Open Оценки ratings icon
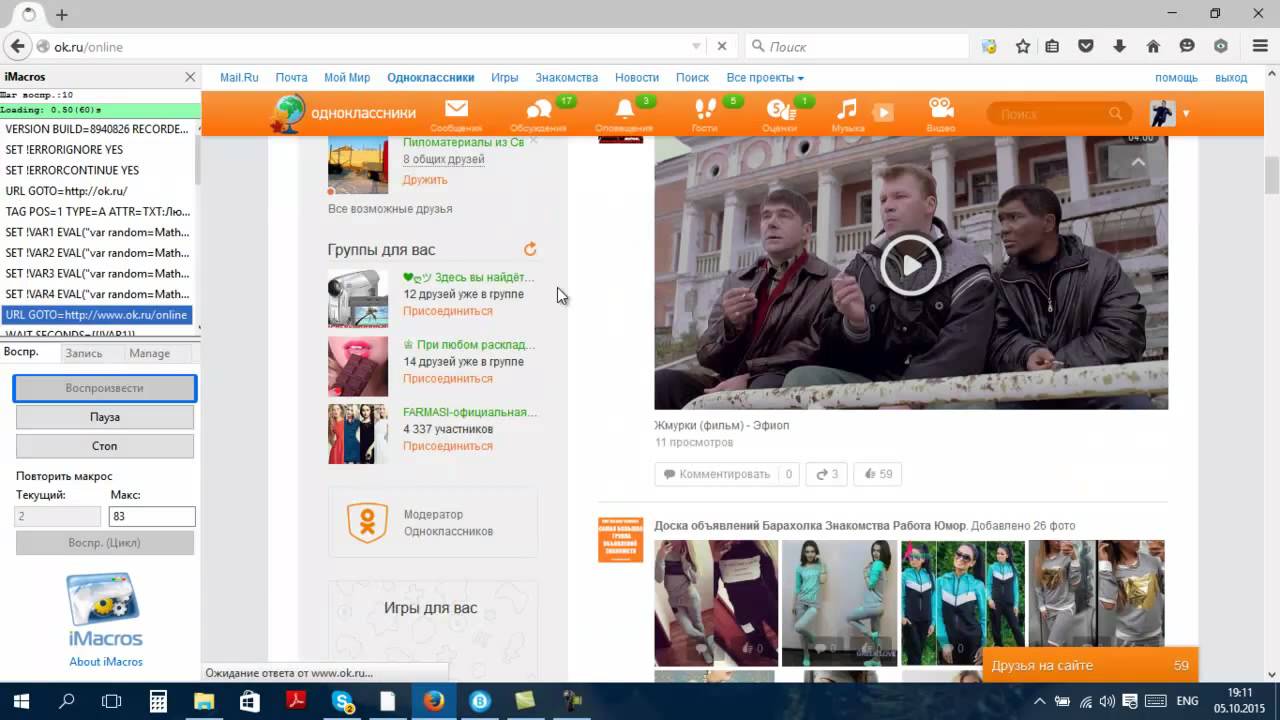1280x720 pixels. pos(779,115)
